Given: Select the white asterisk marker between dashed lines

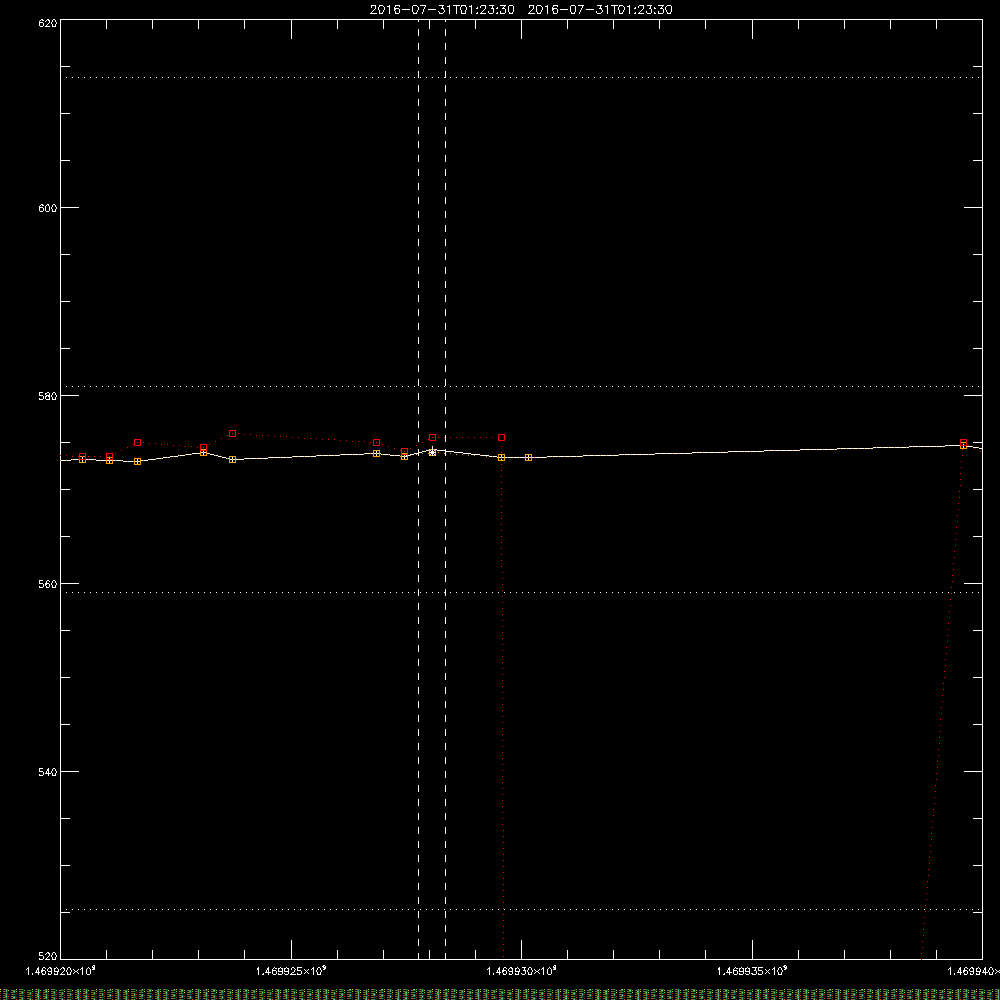Looking at the screenshot, I should click(x=432, y=452).
